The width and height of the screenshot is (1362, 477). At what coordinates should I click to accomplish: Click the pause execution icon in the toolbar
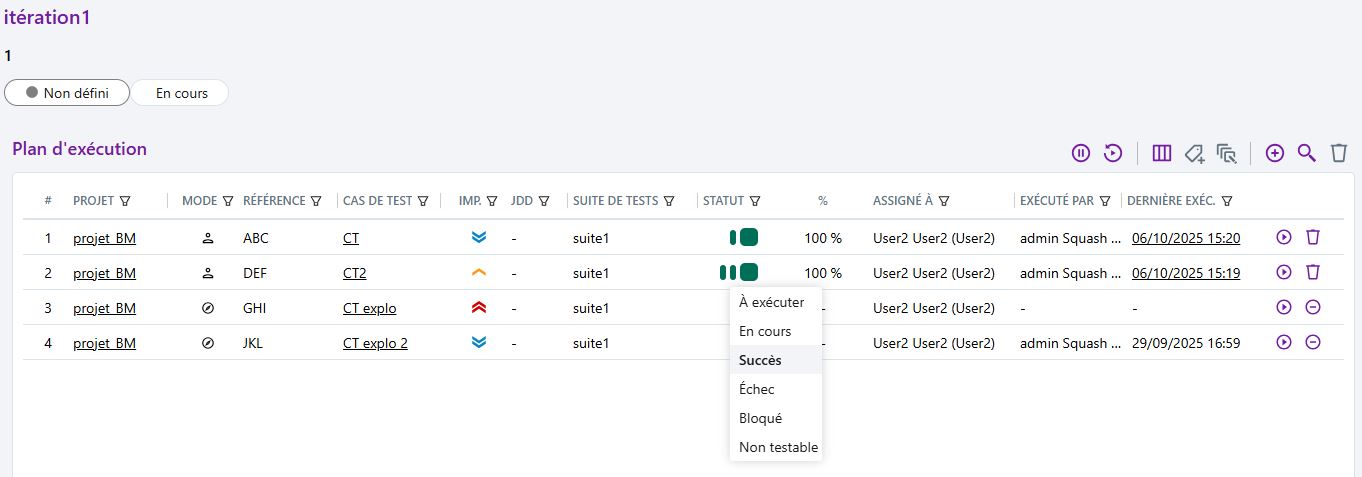click(x=1081, y=153)
